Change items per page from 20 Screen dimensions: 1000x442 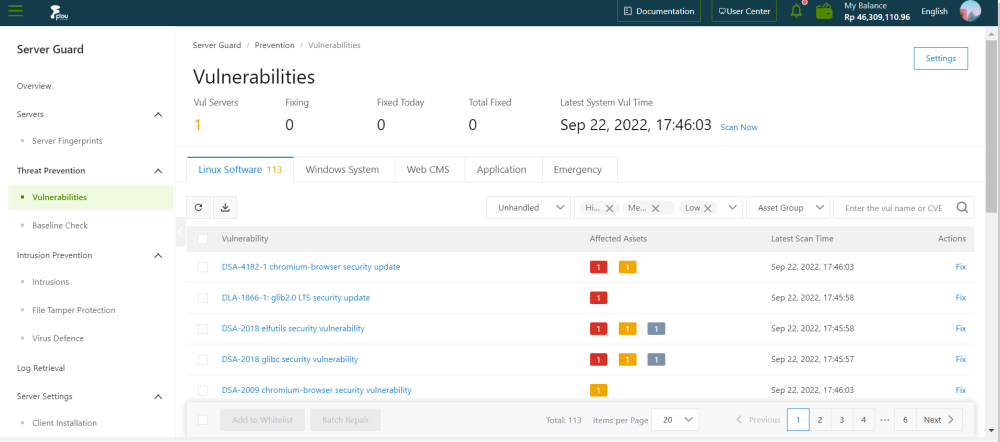point(675,420)
